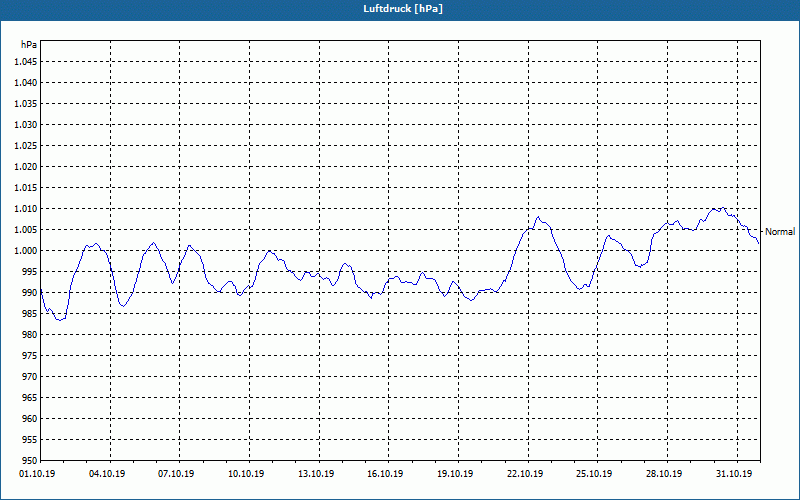Click the 31.10.19 date label
Image resolution: width=800 pixels, height=500 pixels.
[734, 473]
